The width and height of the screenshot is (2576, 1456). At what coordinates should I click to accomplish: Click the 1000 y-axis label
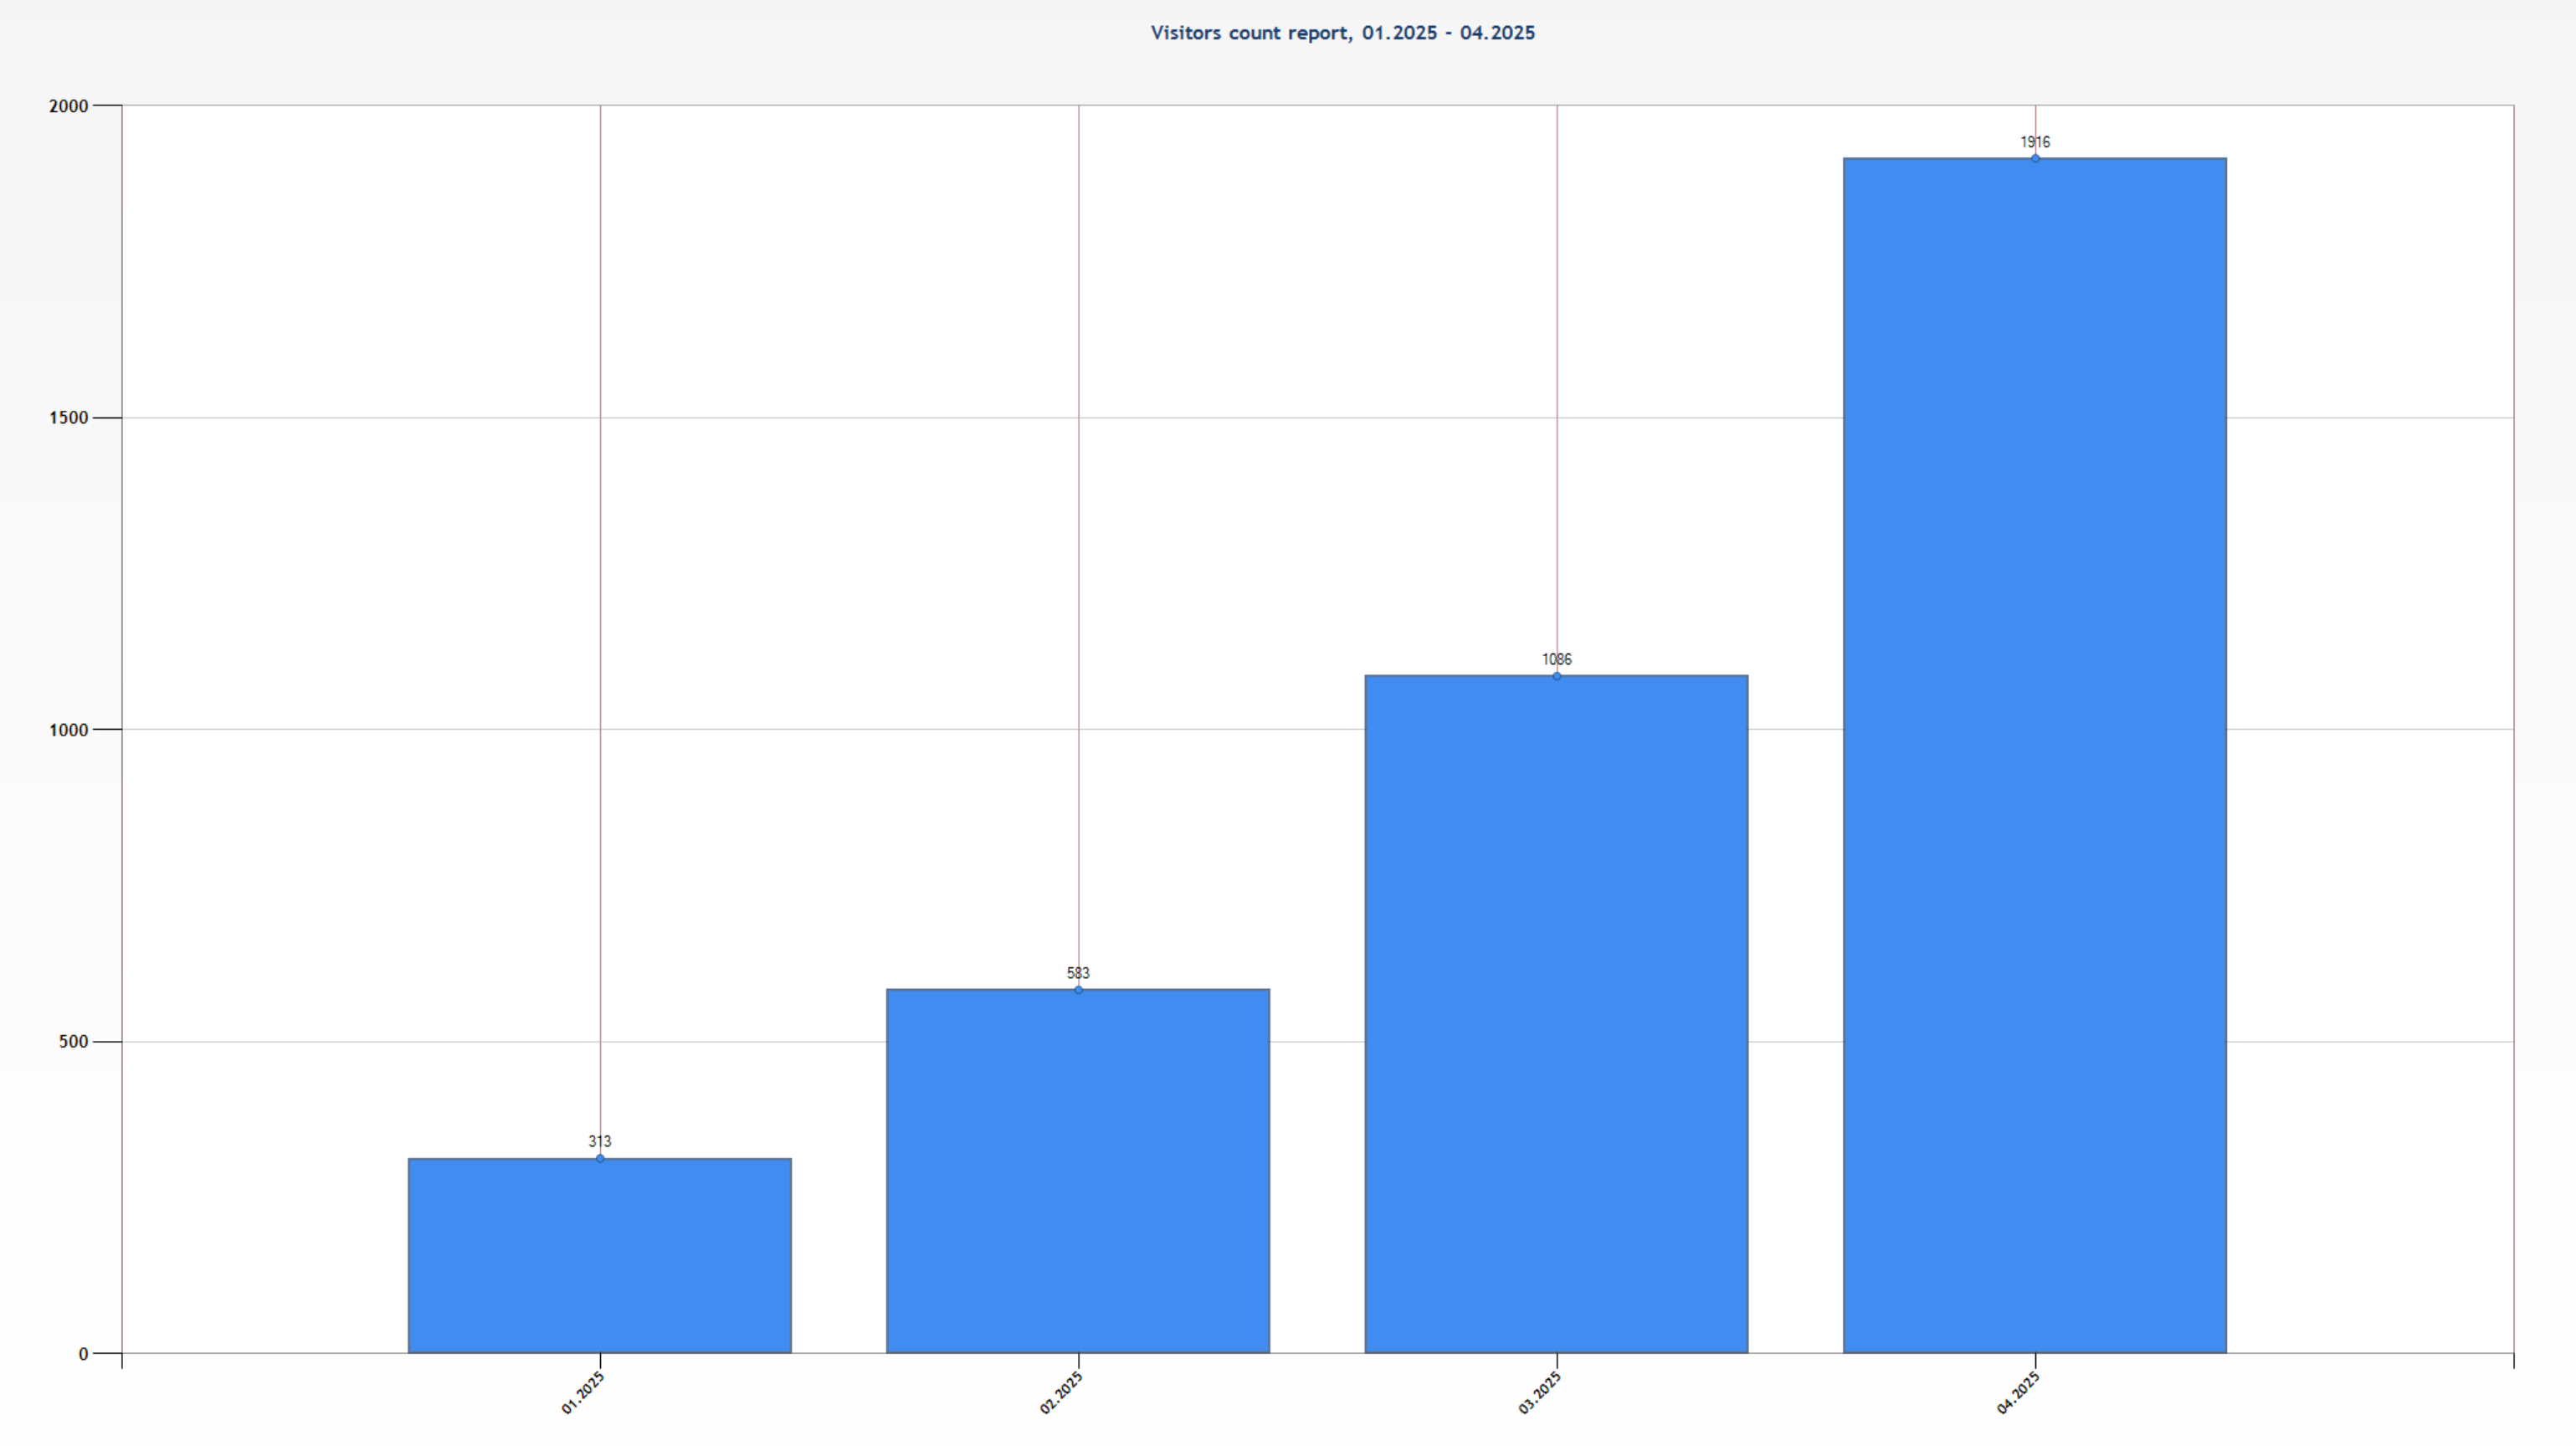(x=68, y=730)
